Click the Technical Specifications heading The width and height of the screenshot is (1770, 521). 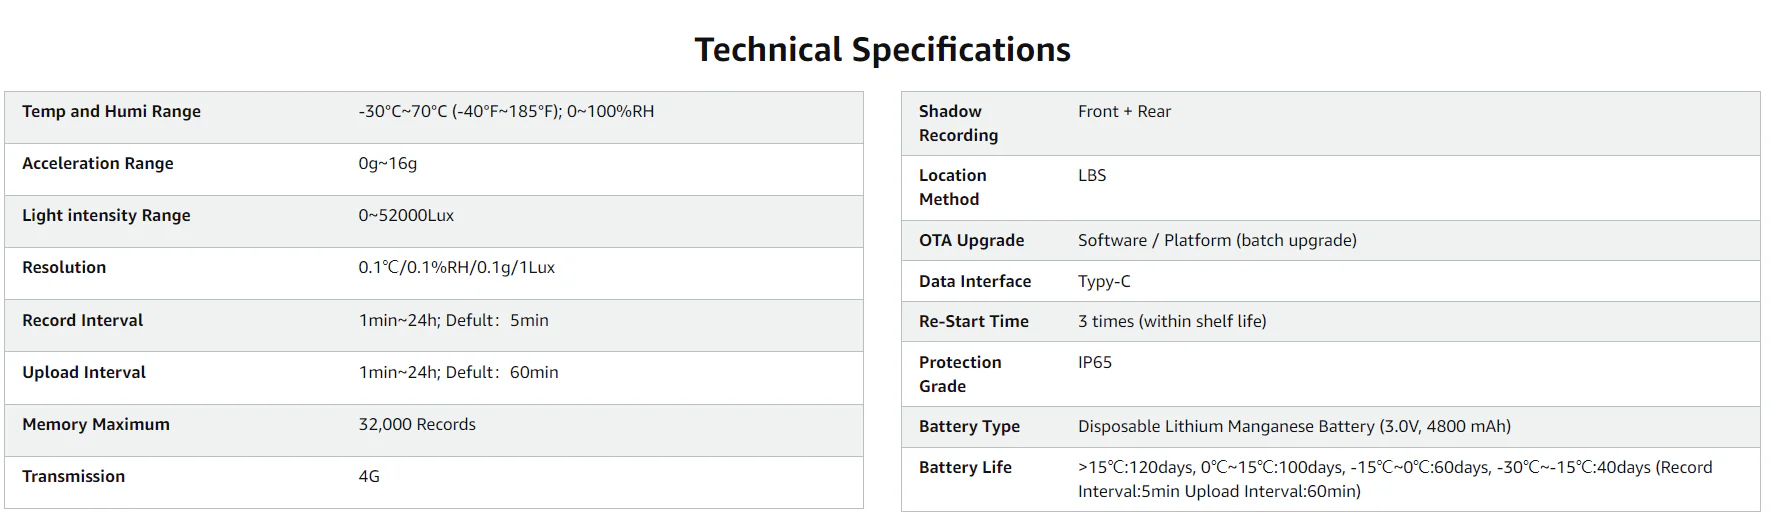[882, 50]
